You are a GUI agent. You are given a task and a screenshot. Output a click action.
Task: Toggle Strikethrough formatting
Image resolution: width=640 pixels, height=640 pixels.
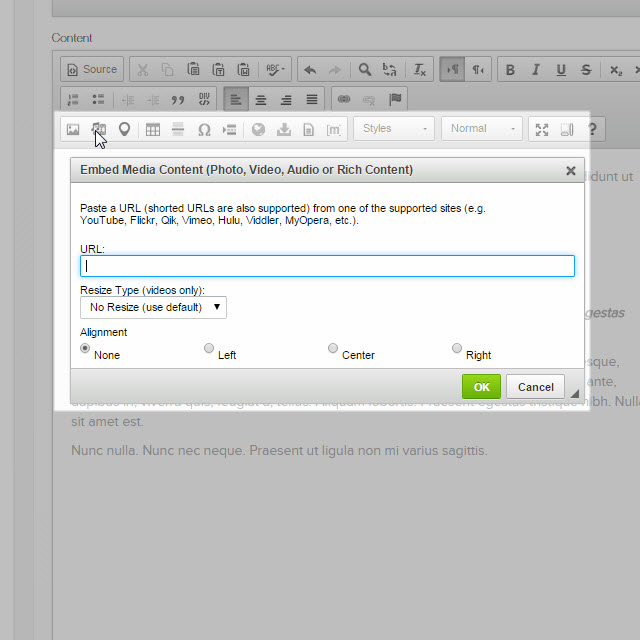click(x=586, y=70)
